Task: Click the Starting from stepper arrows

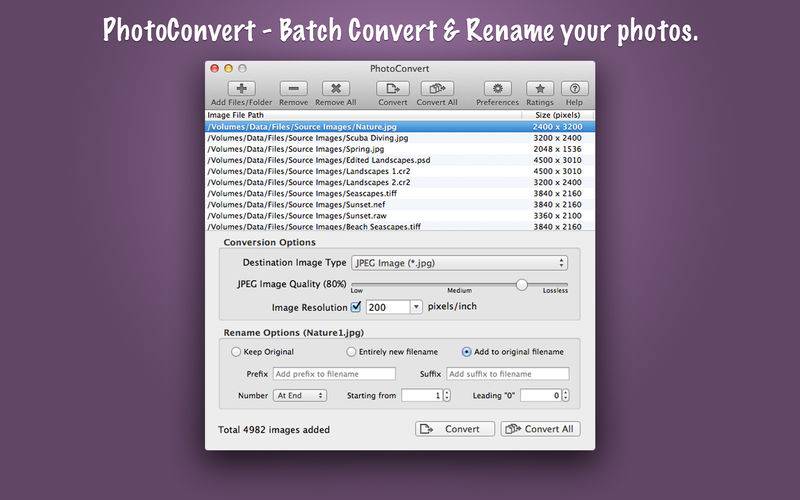Action: tap(447, 395)
